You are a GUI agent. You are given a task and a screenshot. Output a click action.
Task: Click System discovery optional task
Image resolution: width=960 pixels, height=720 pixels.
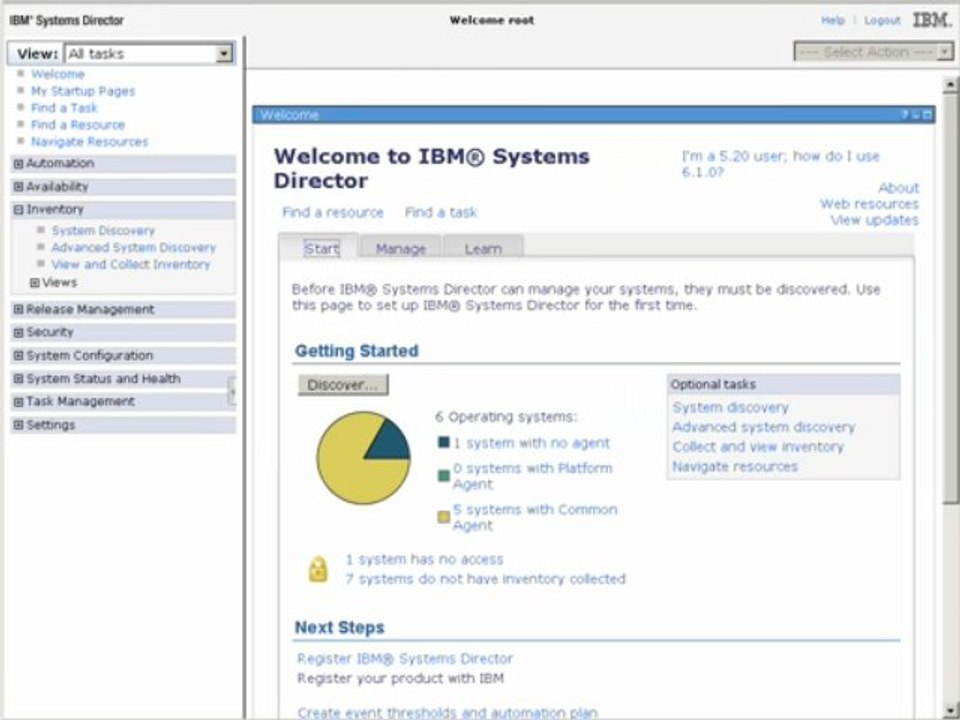click(730, 408)
